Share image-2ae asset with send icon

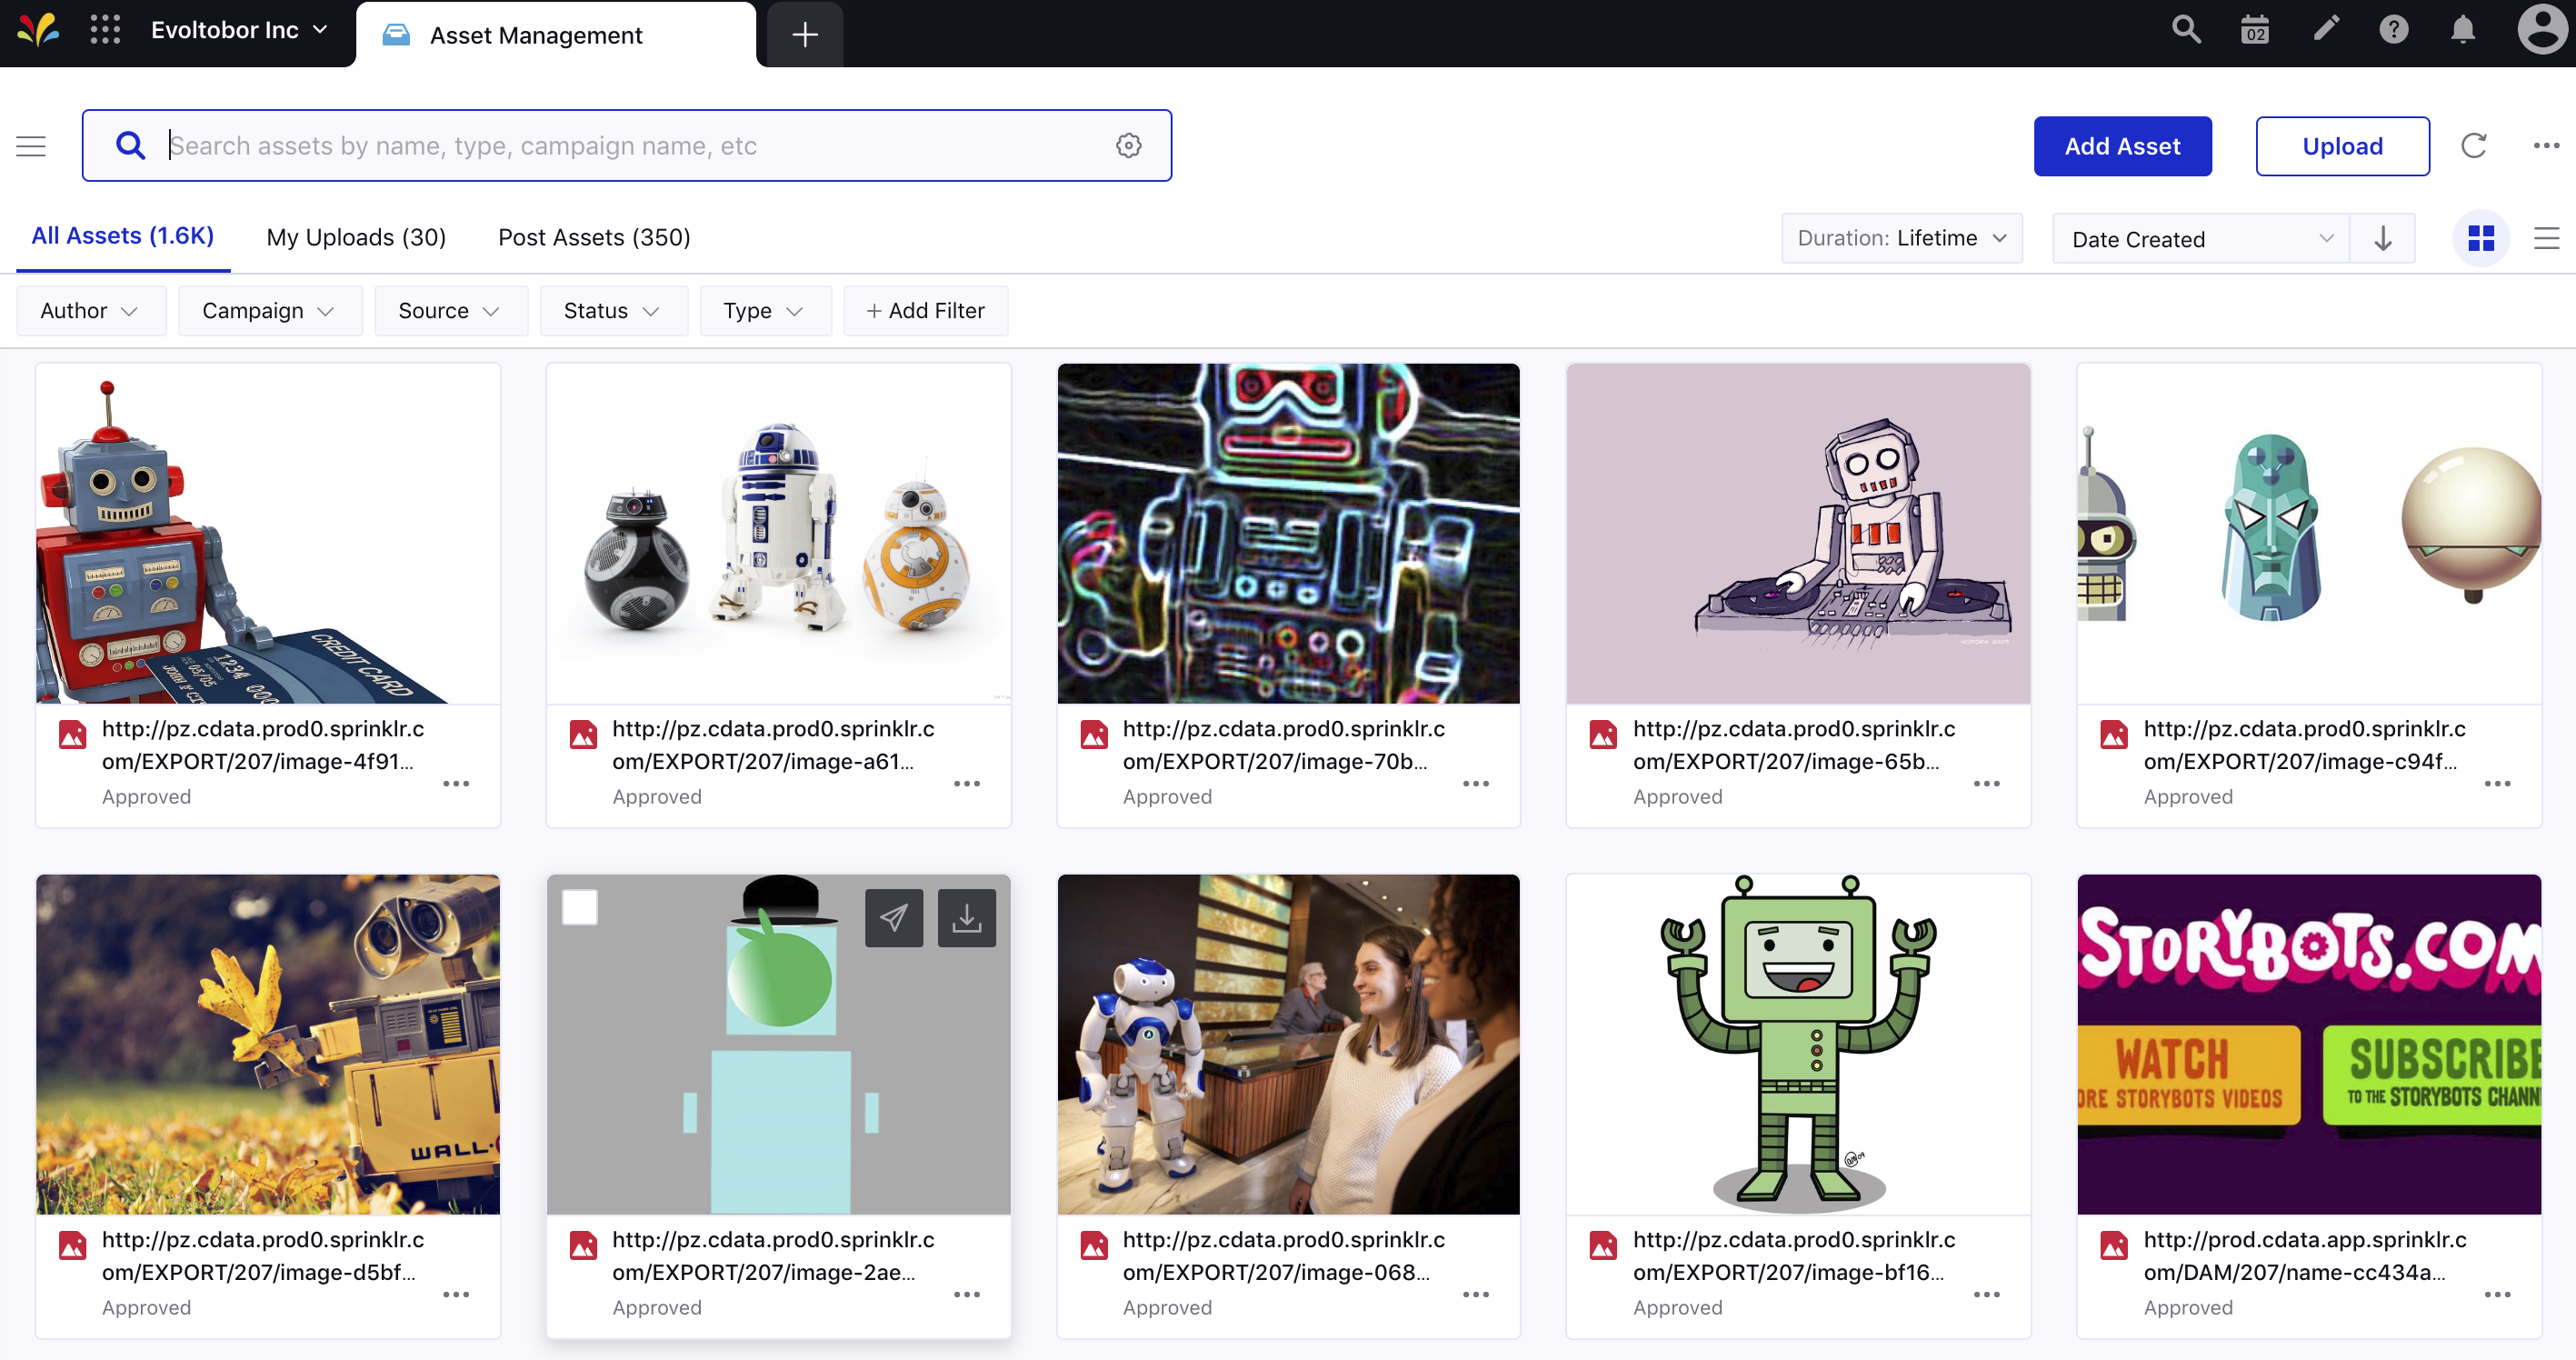tap(893, 918)
